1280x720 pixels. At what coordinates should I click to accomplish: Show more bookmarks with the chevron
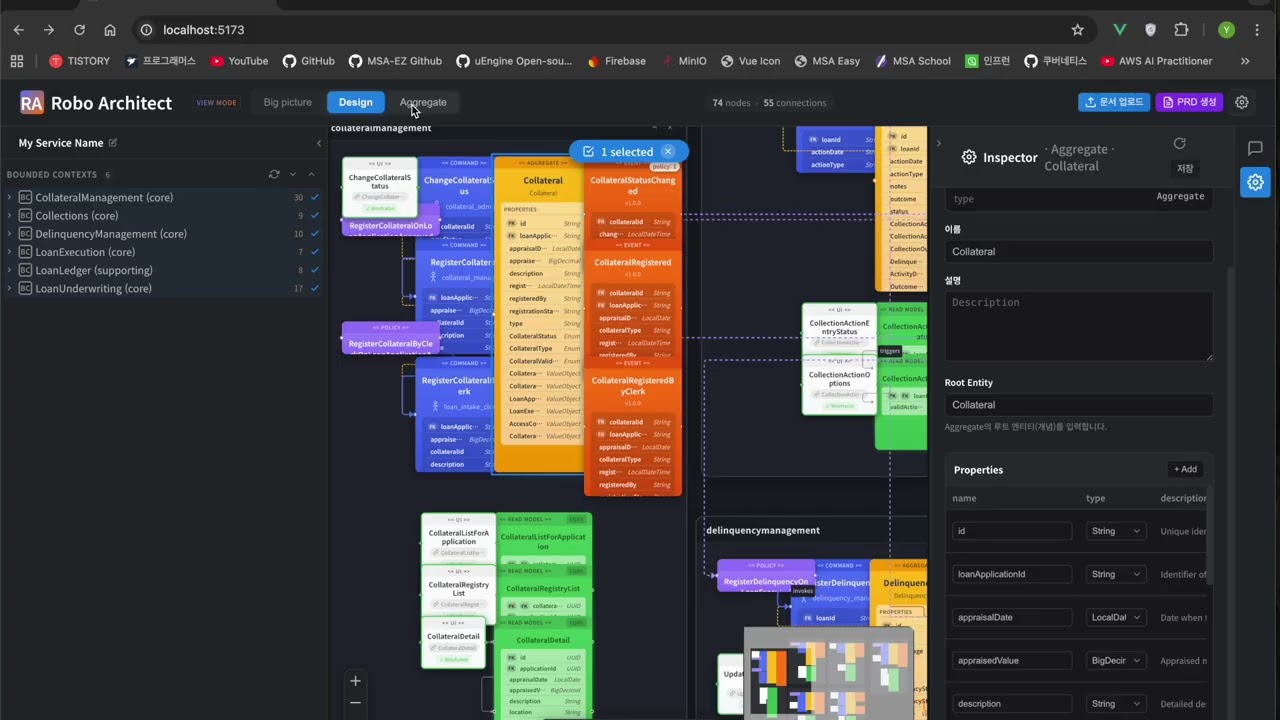[x=1245, y=61]
